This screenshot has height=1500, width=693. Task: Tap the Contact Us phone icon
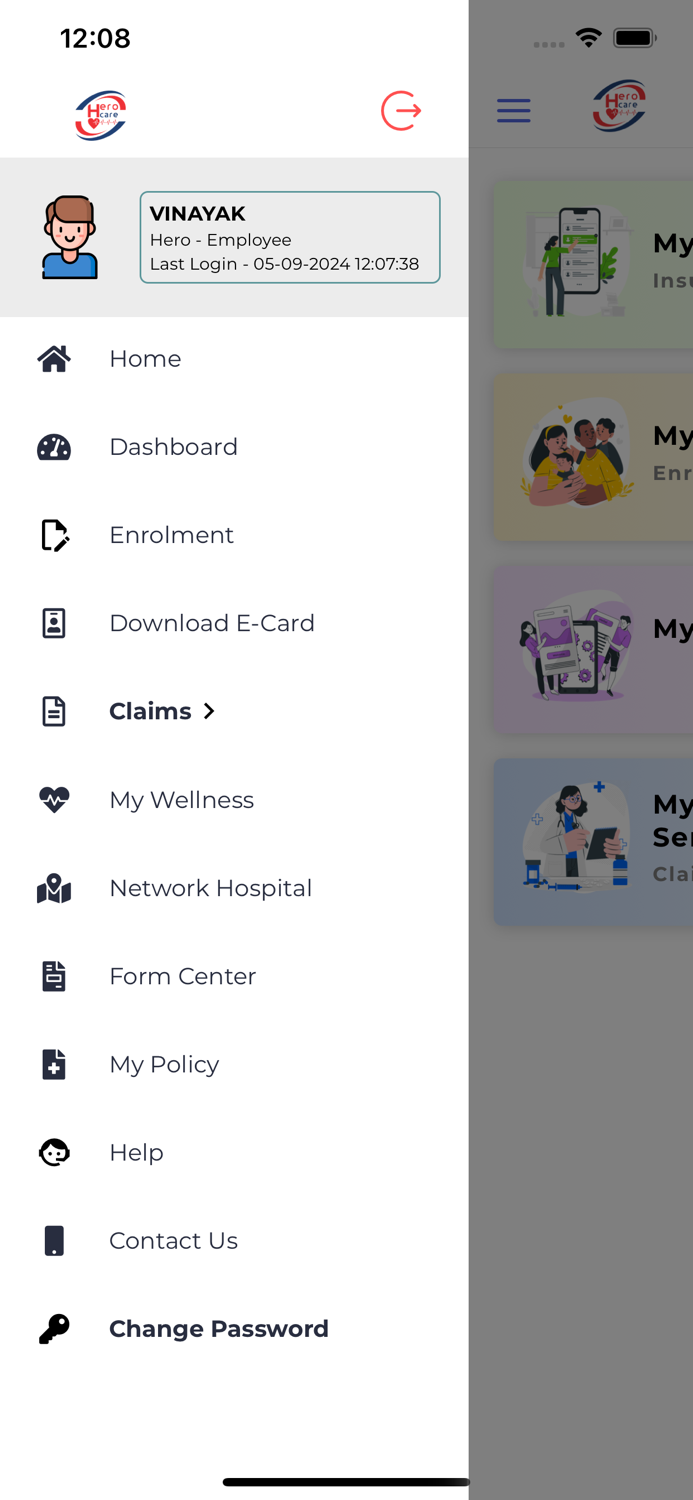coord(53,1240)
